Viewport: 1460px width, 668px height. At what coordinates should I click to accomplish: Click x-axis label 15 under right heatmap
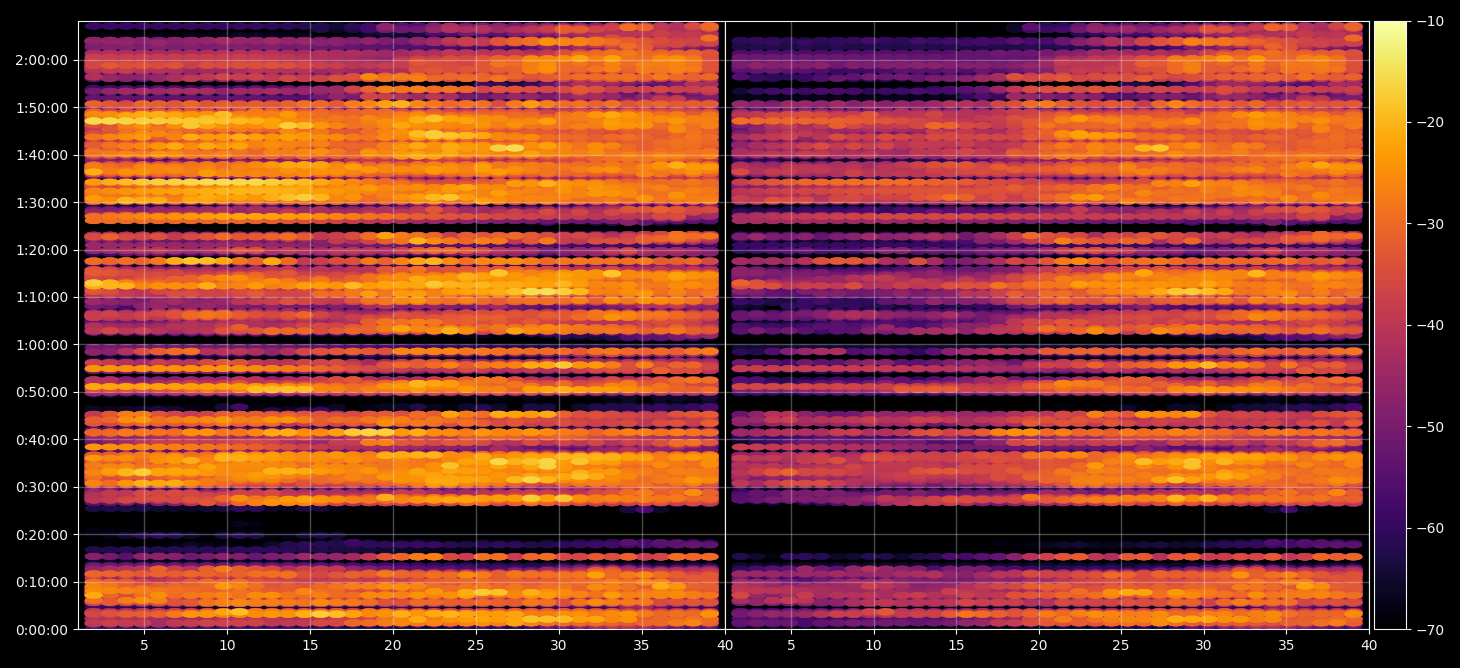(957, 646)
